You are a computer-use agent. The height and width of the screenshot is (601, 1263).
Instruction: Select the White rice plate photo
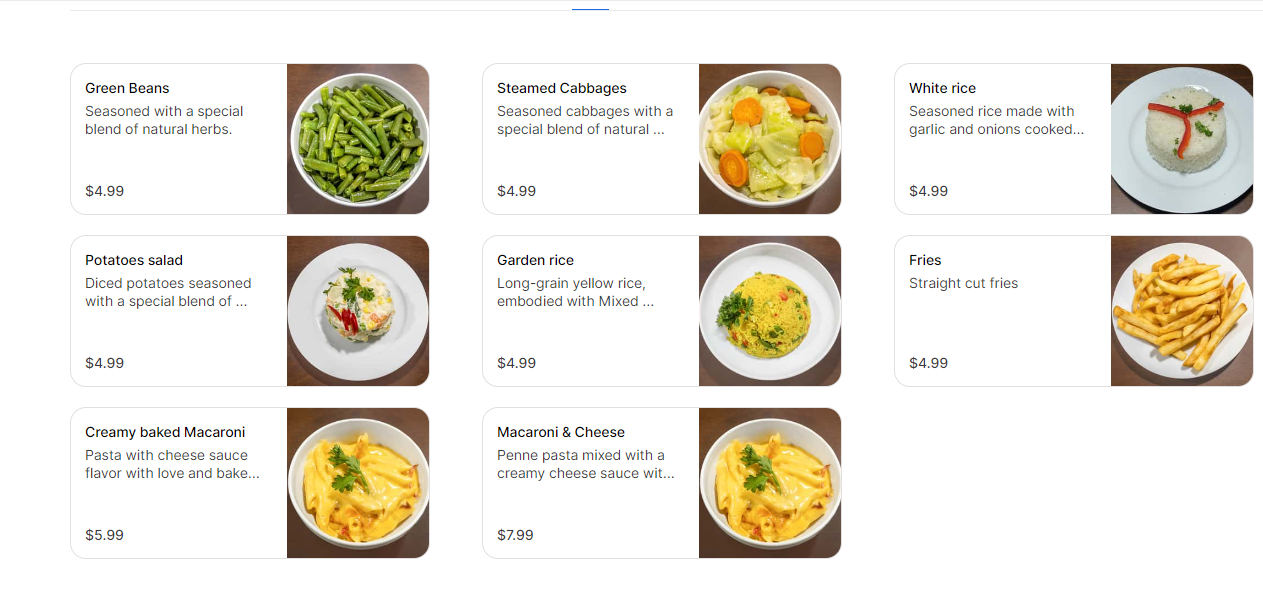(x=1182, y=139)
